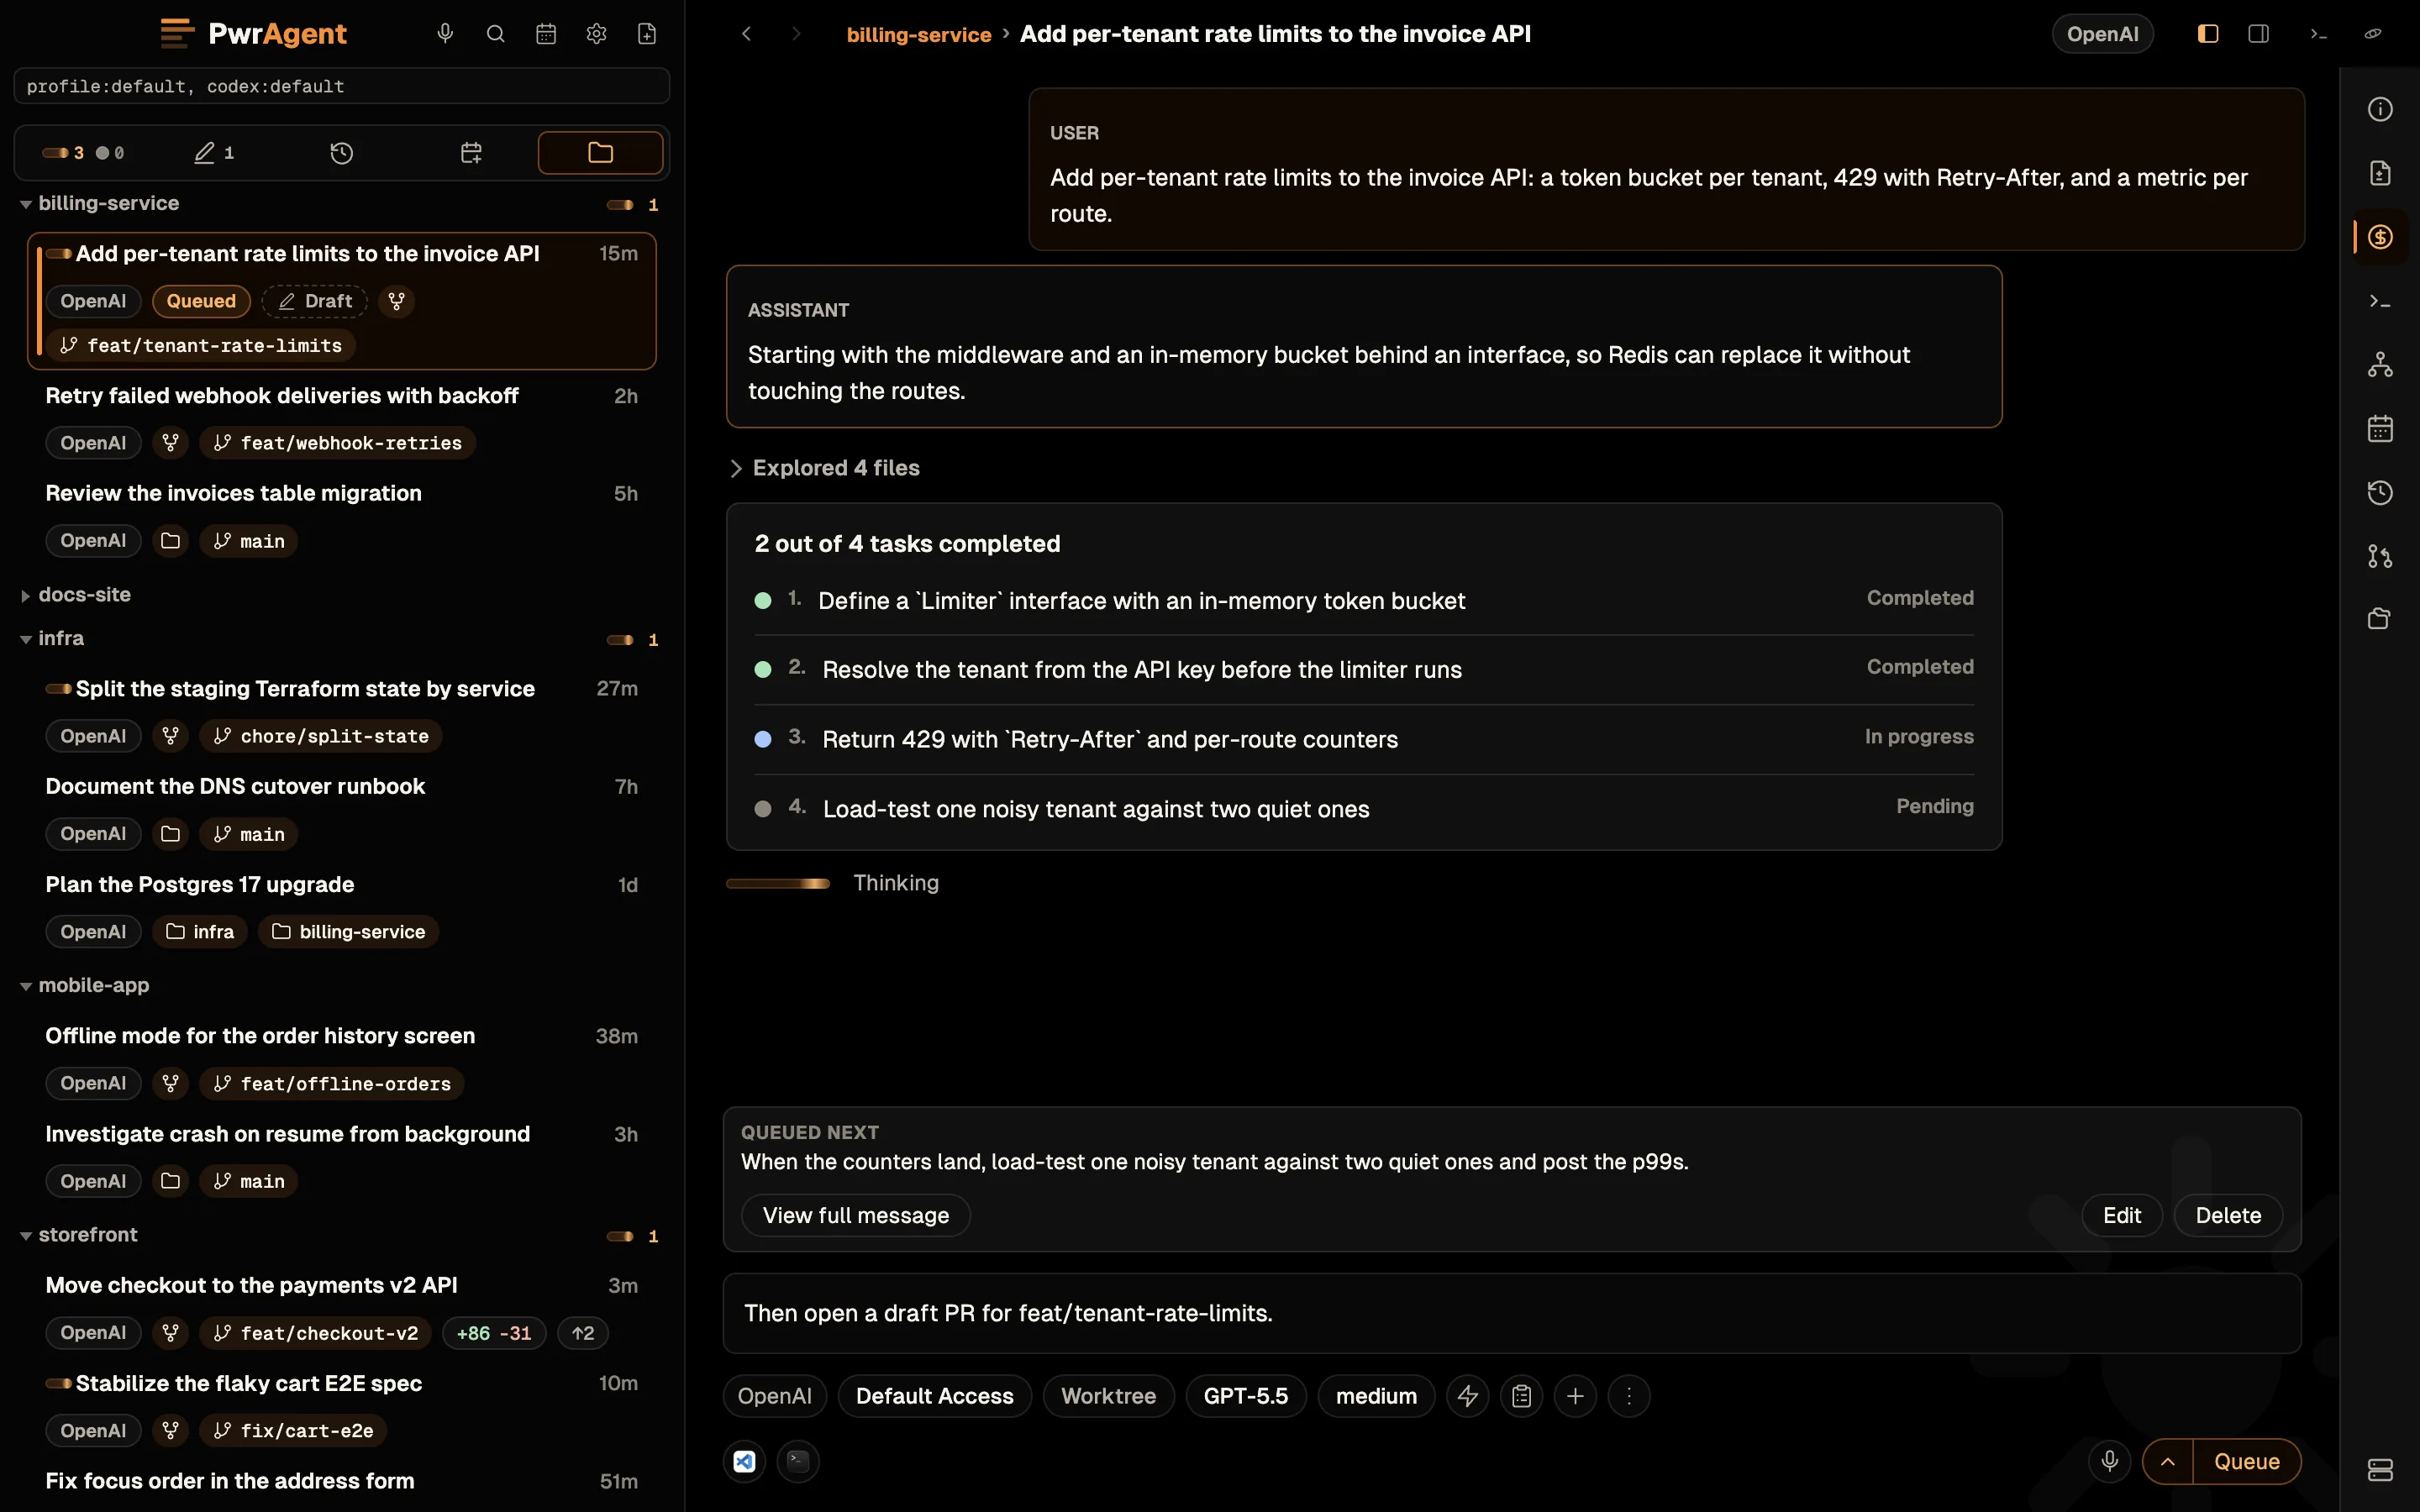Click the clipboard icon in the composer toolbar
The width and height of the screenshot is (2420, 1512).
pyautogui.click(x=1522, y=1396)
